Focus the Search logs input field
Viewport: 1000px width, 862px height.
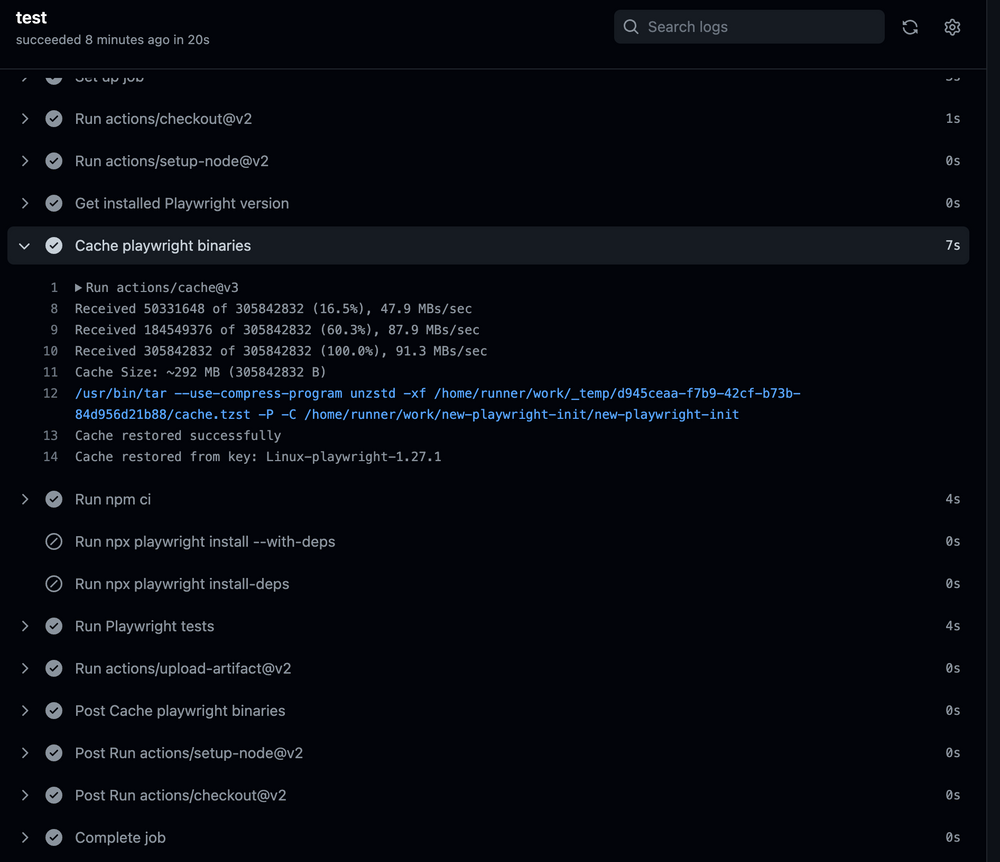749,27
